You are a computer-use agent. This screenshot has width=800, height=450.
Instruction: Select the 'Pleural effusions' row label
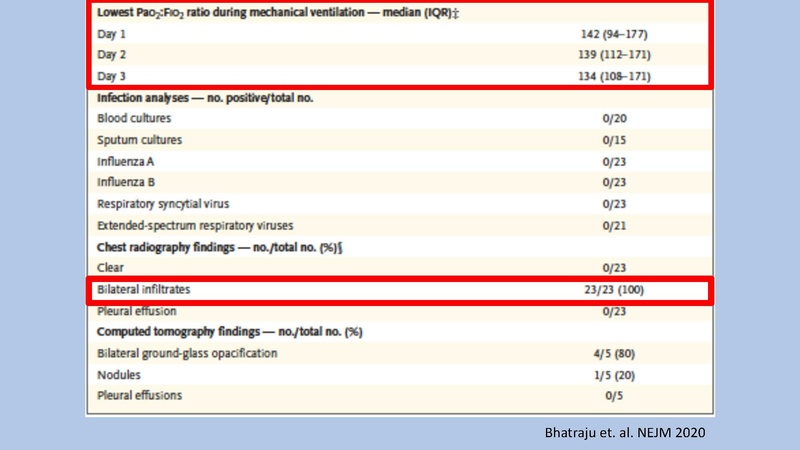139,395
